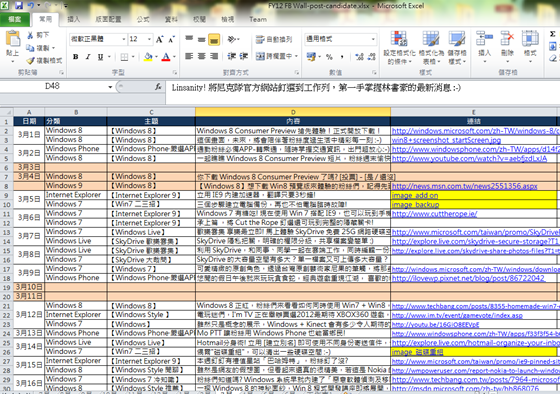Toggle Wrap Text (自動換列)
This screenshot has height=394, width=560.
(x=274, y=39)
